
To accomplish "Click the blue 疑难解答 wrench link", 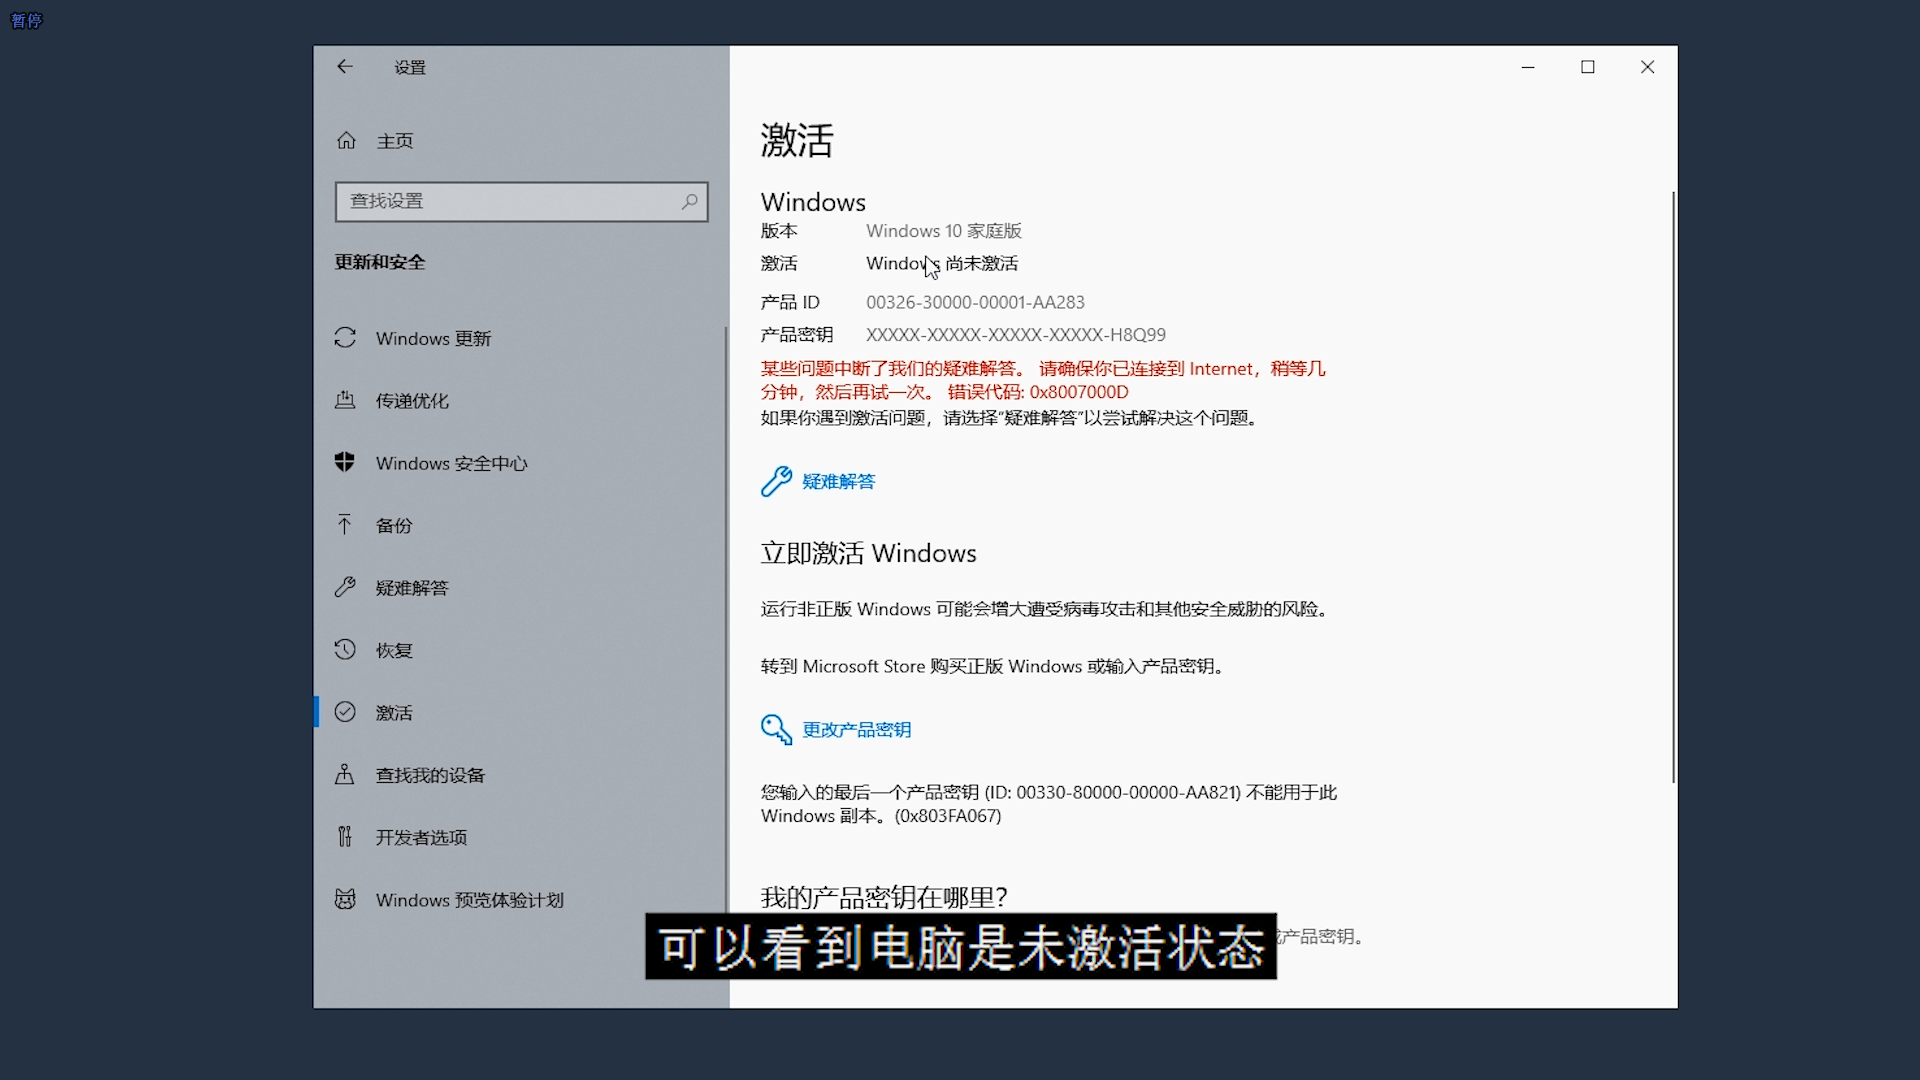I will pos(838,482).
